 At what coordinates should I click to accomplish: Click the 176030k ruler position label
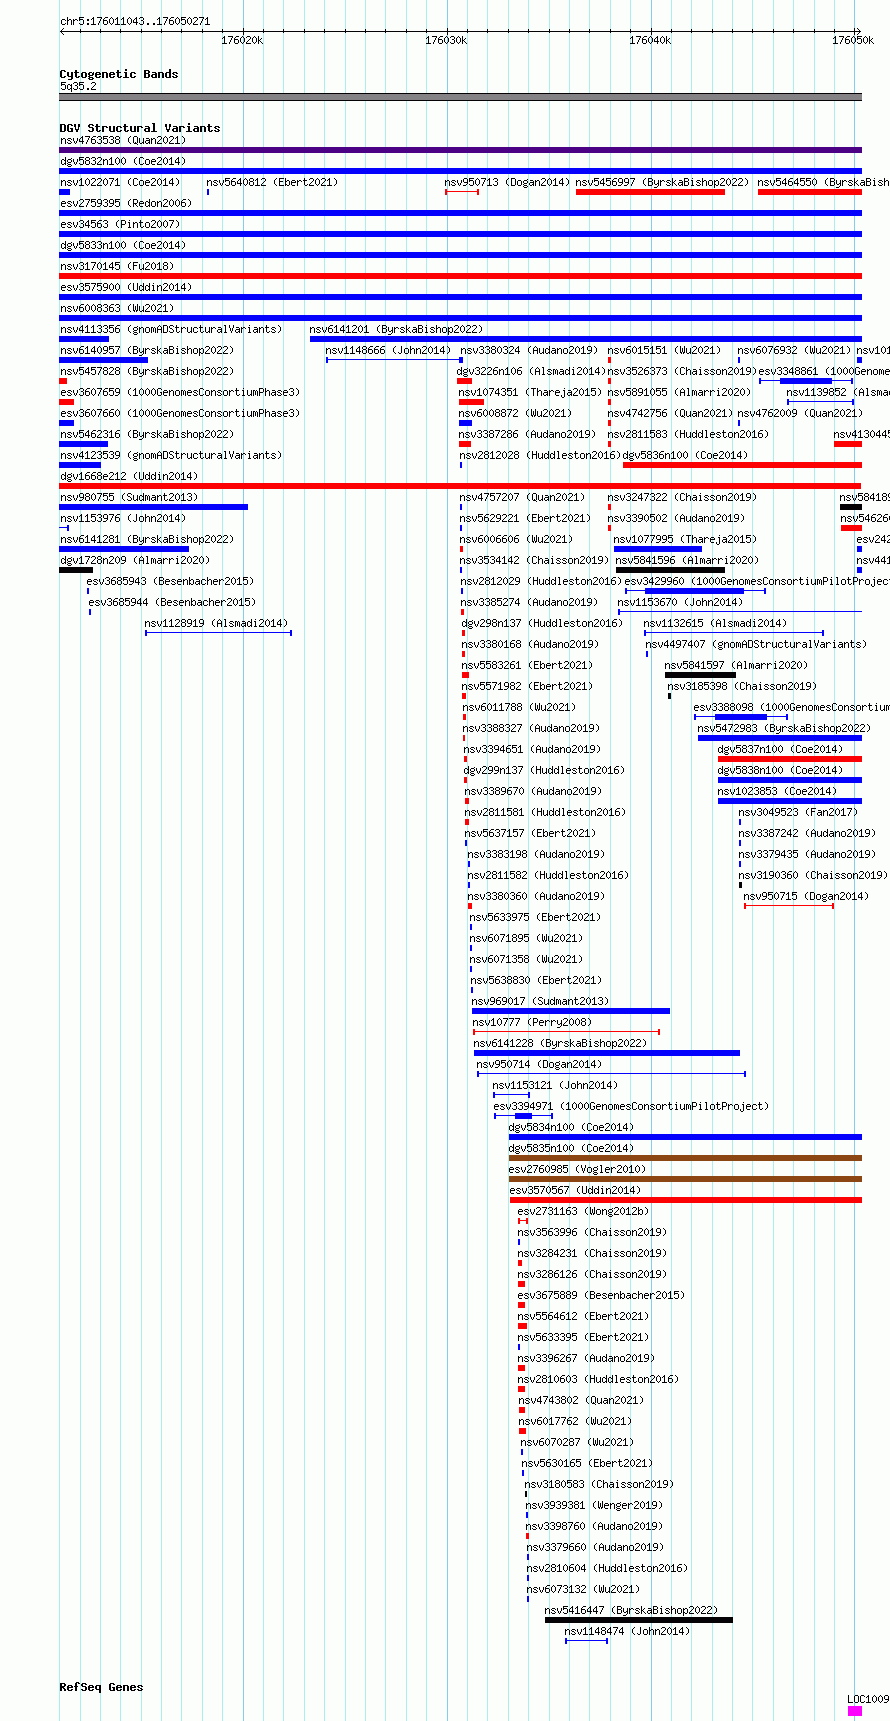(x=446, y=40)
